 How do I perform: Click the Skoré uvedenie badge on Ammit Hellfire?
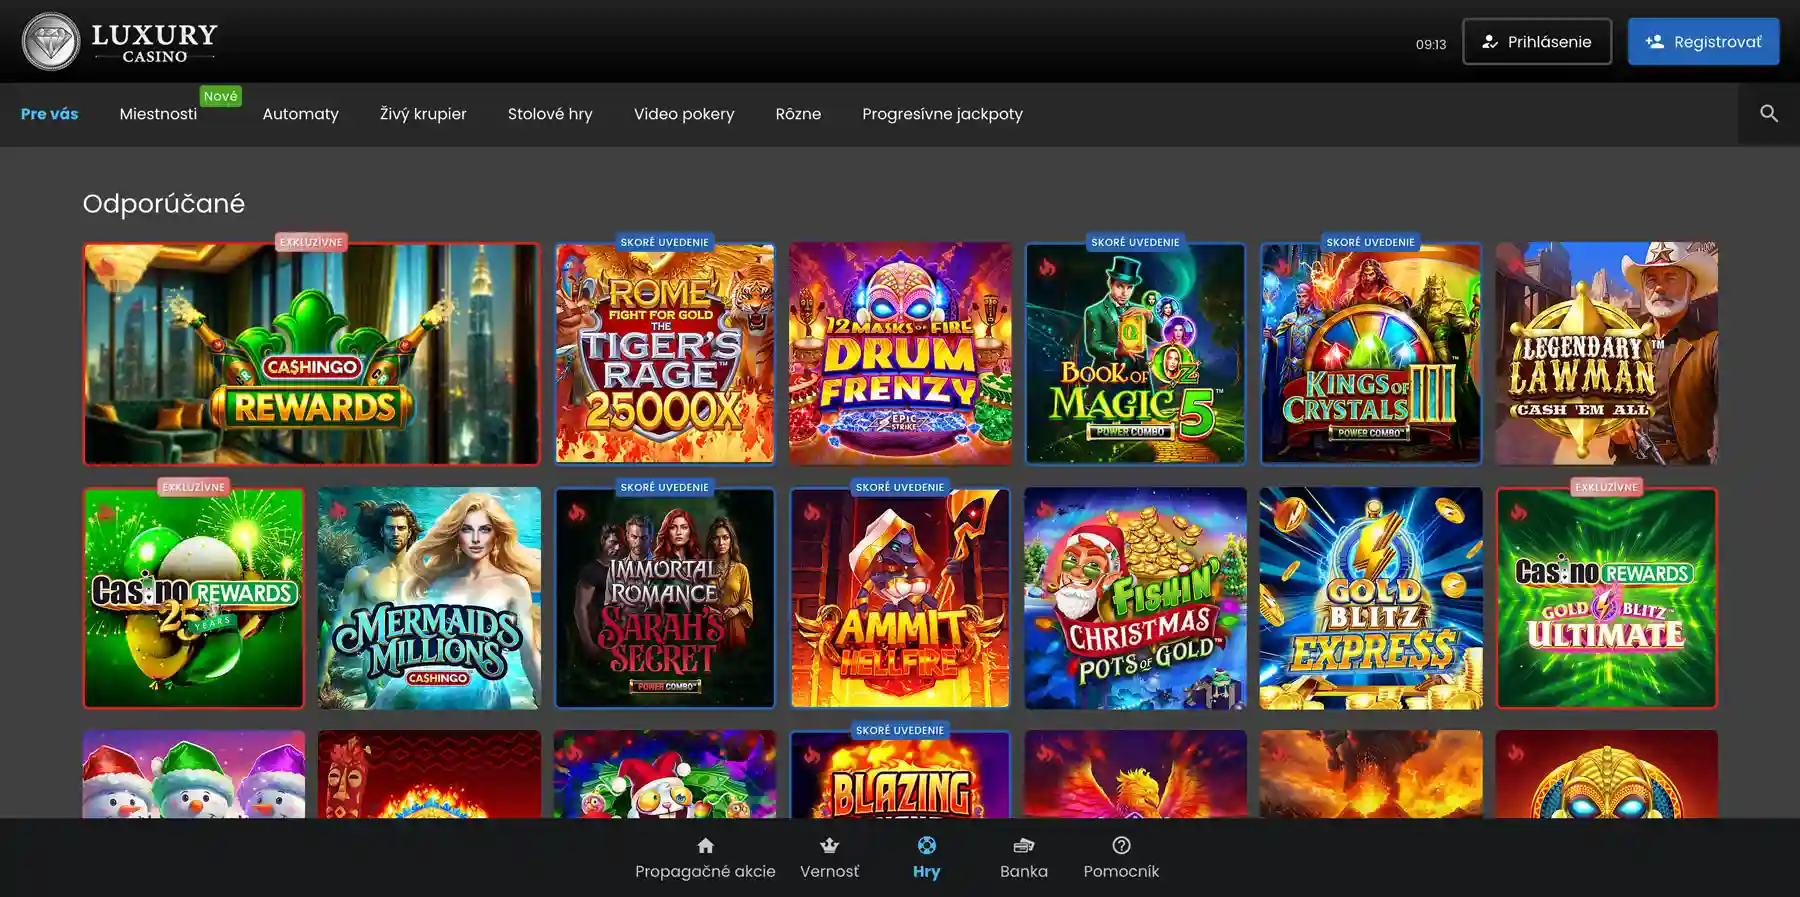900,487
